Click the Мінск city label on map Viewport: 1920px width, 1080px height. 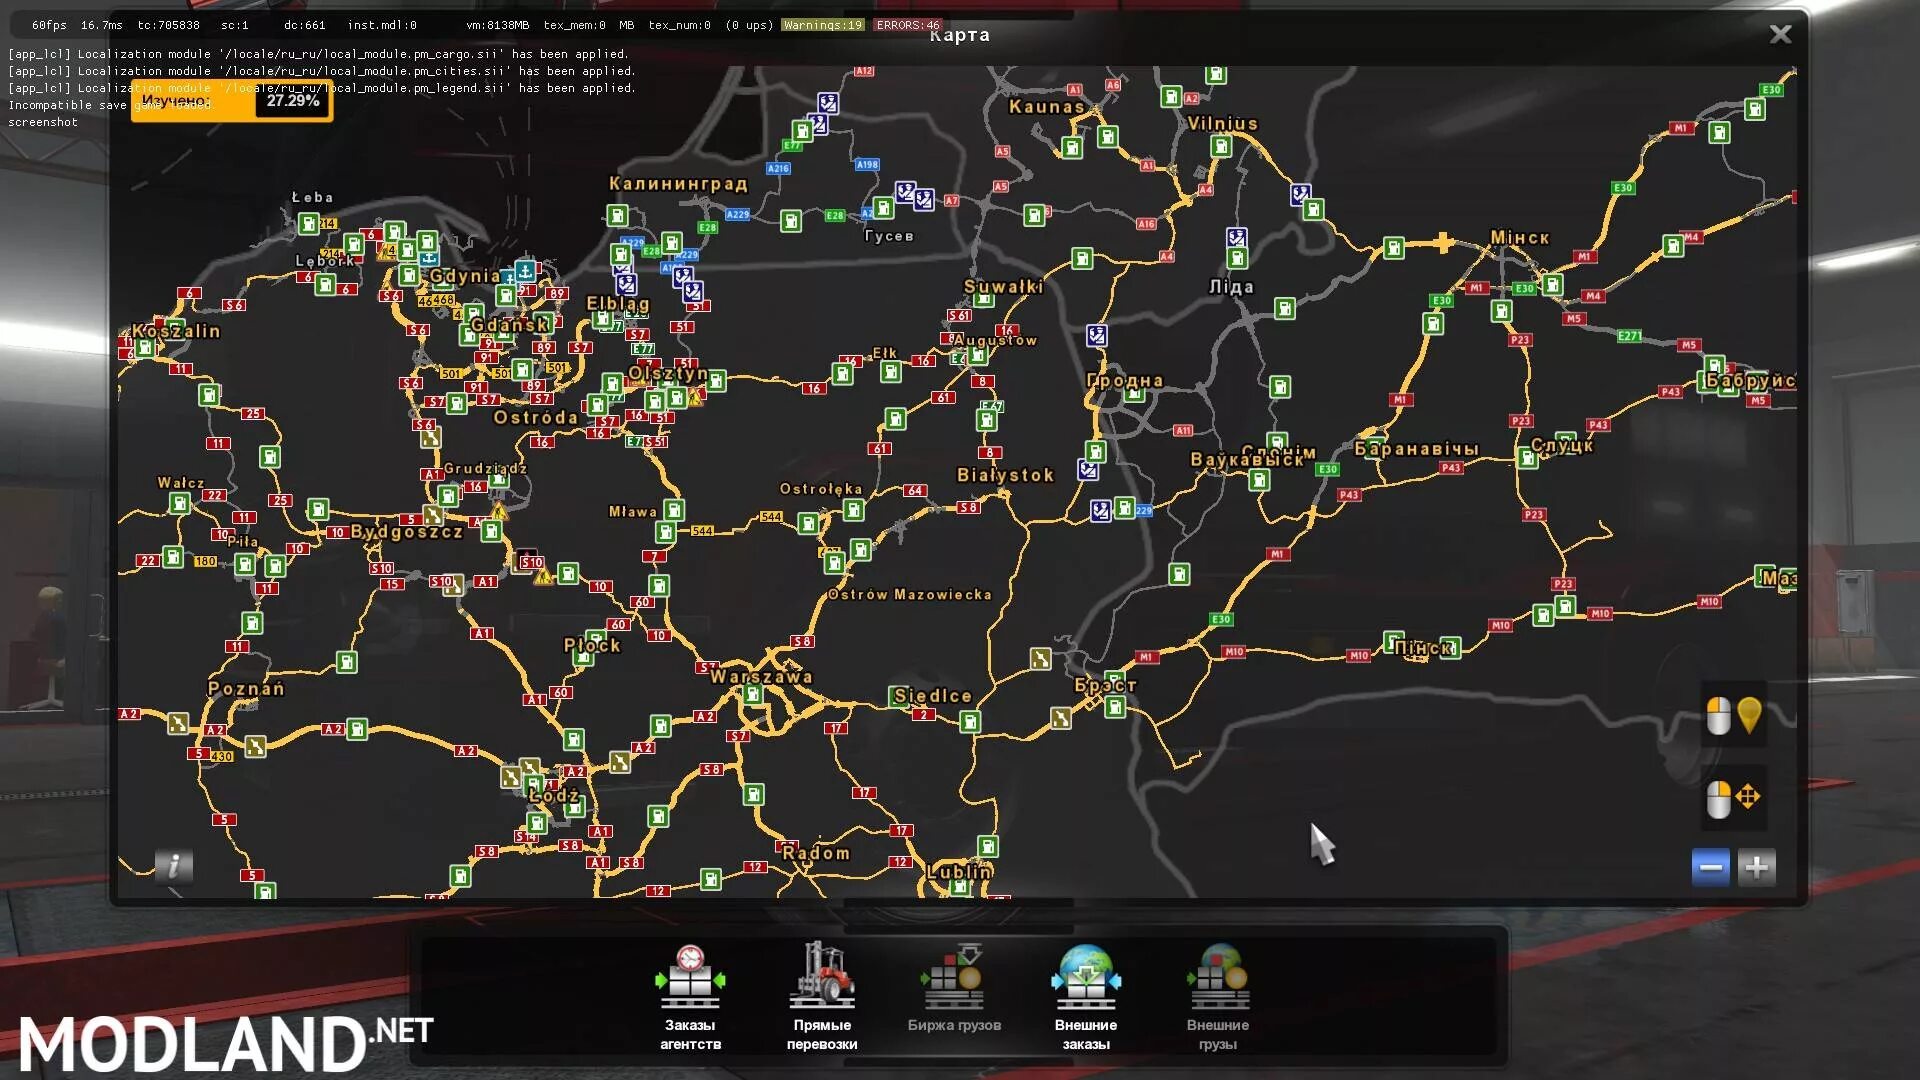point(1519,238)
